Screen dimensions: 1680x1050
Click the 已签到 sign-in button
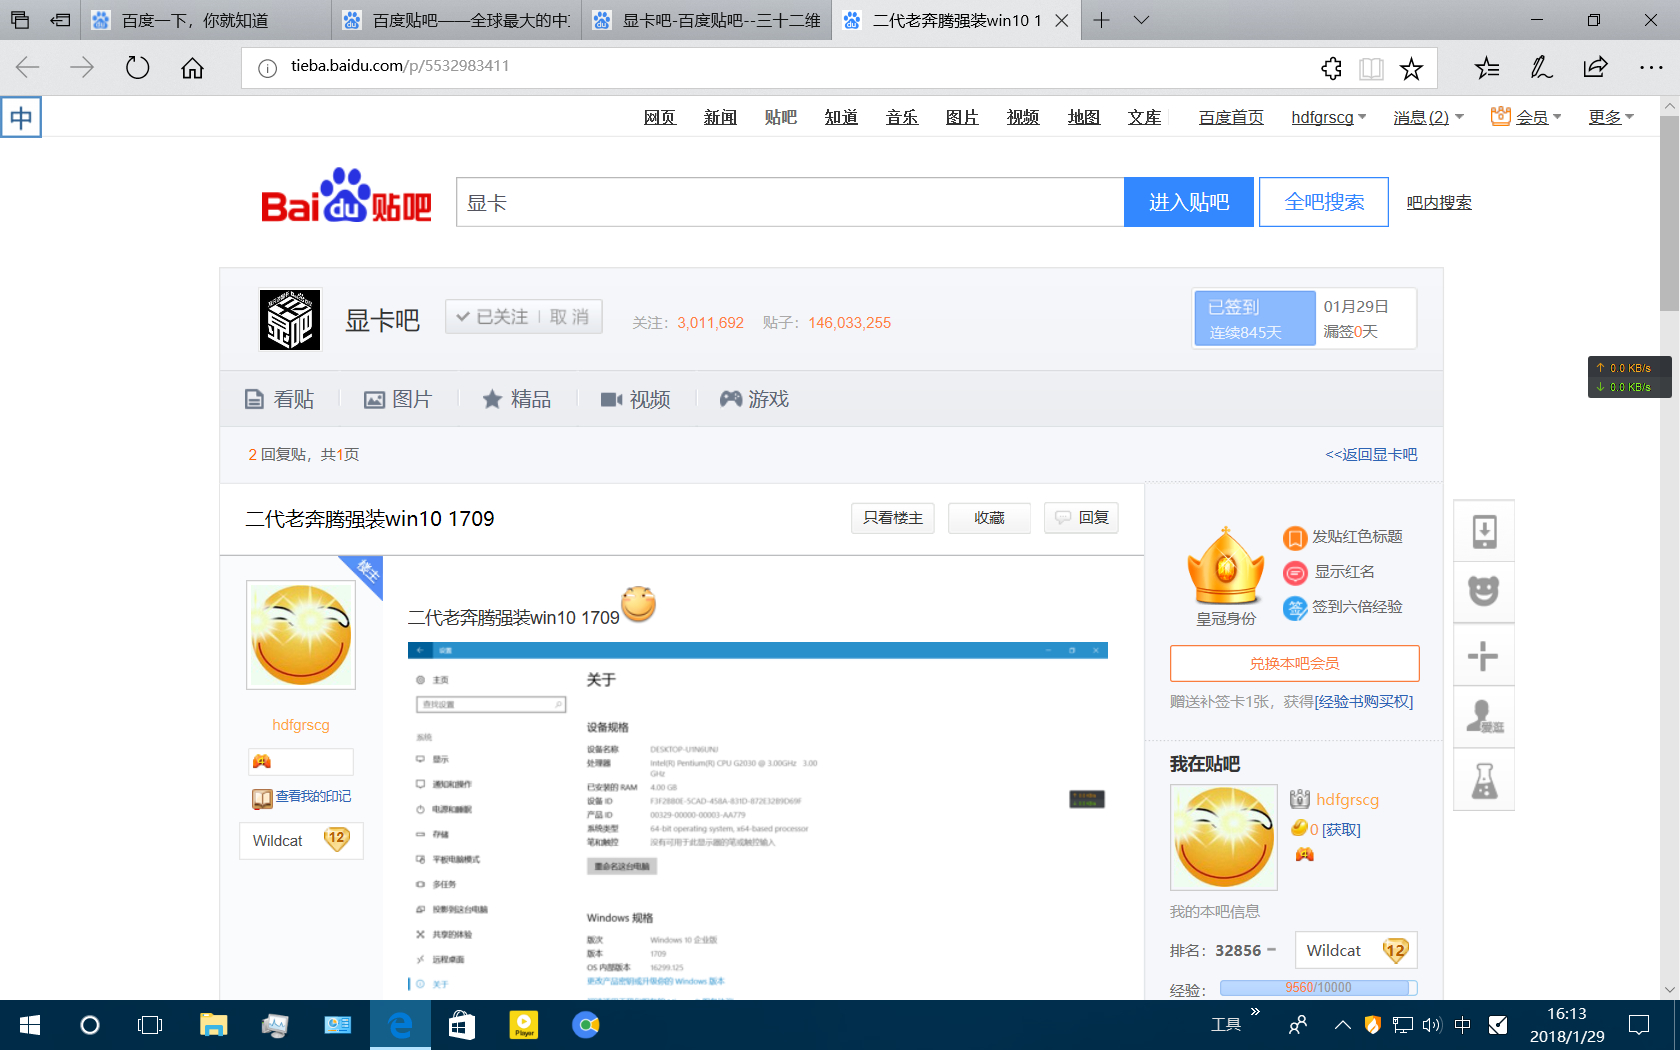[1255, 318]
